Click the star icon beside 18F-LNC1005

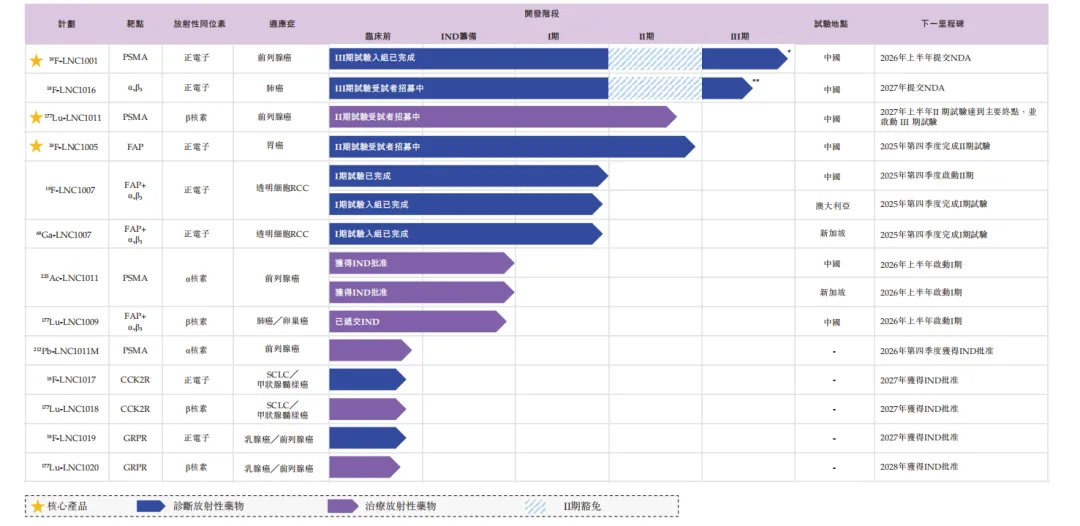[36, 147]
